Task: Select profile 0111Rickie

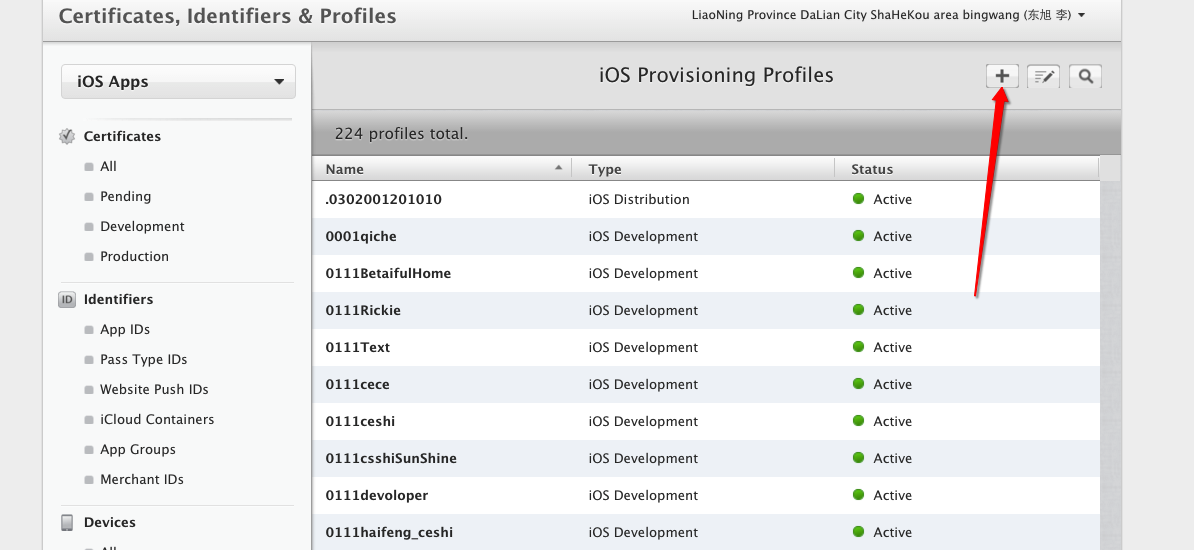Action: [706, 310]
